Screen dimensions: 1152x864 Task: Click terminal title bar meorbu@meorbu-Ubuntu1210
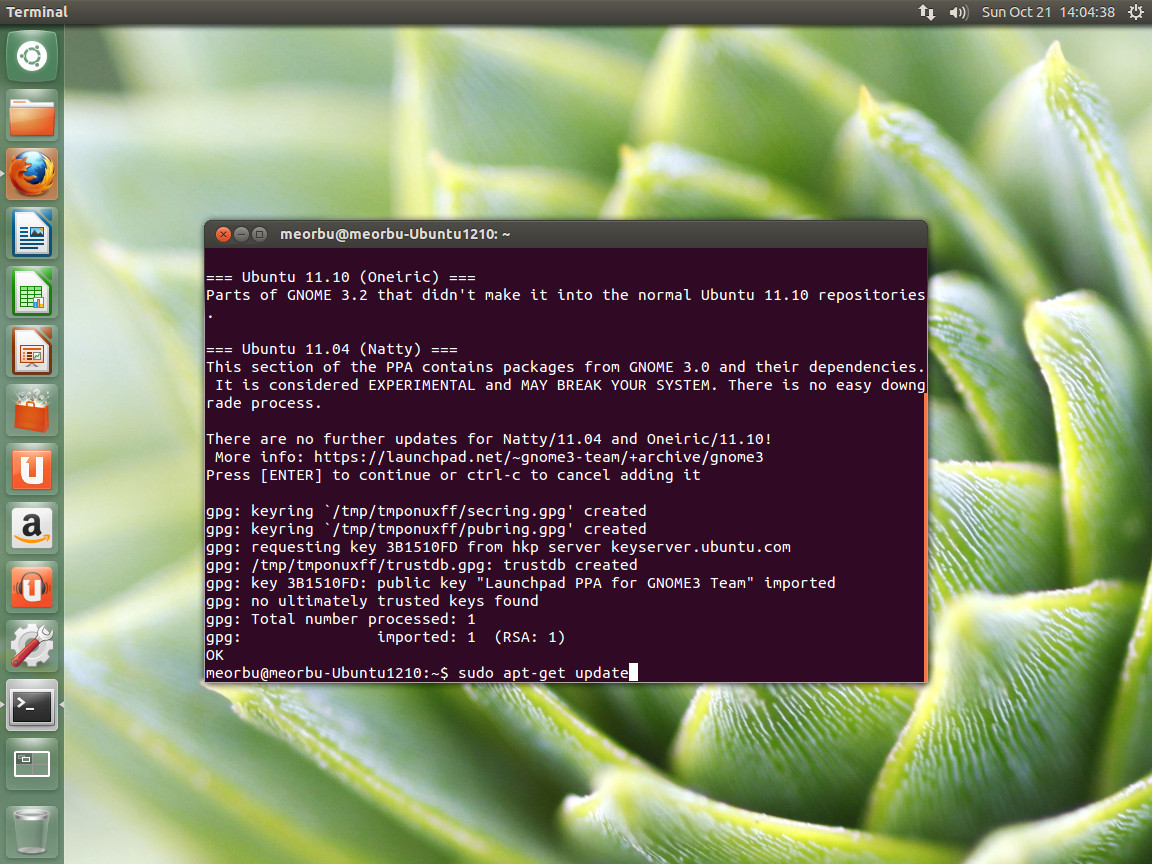(x=395, y=234)
